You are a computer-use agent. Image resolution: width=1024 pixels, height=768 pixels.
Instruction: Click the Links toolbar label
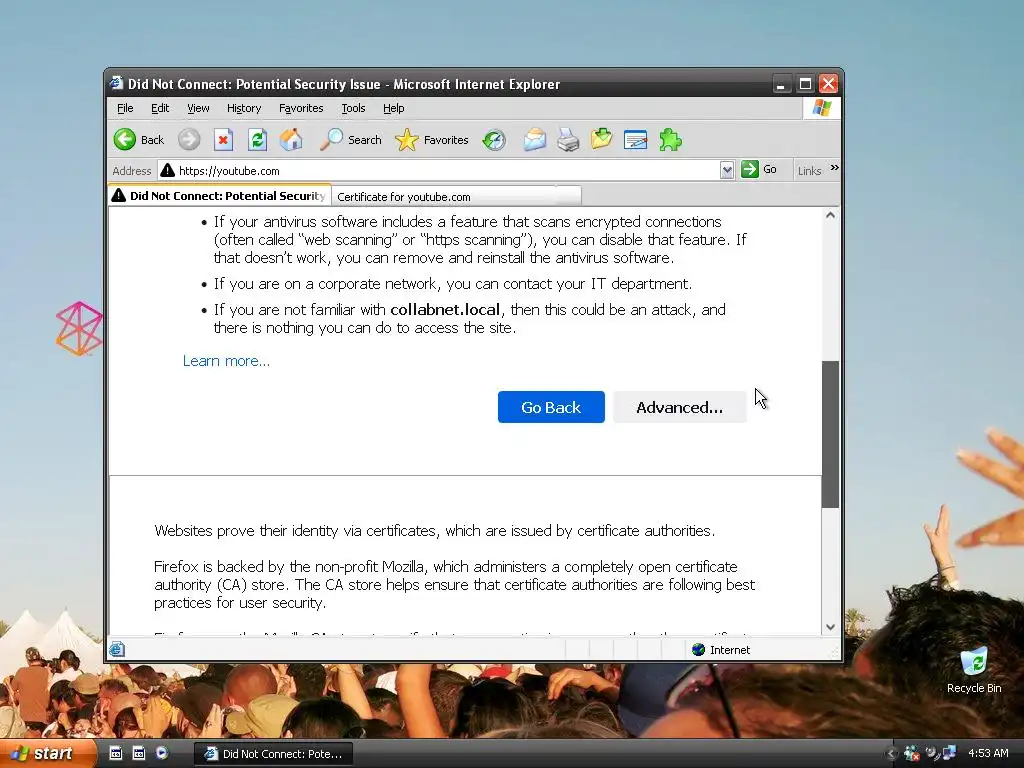click(809, 170)
